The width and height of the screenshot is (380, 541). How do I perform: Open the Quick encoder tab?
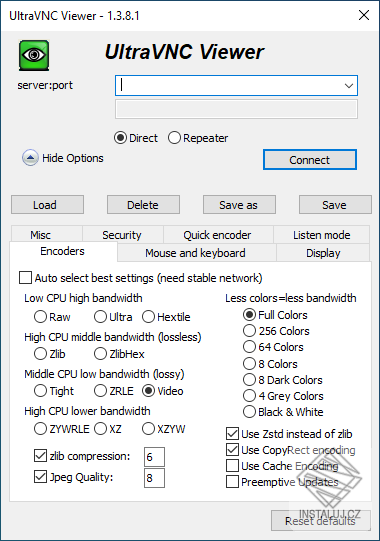point(217,235)
